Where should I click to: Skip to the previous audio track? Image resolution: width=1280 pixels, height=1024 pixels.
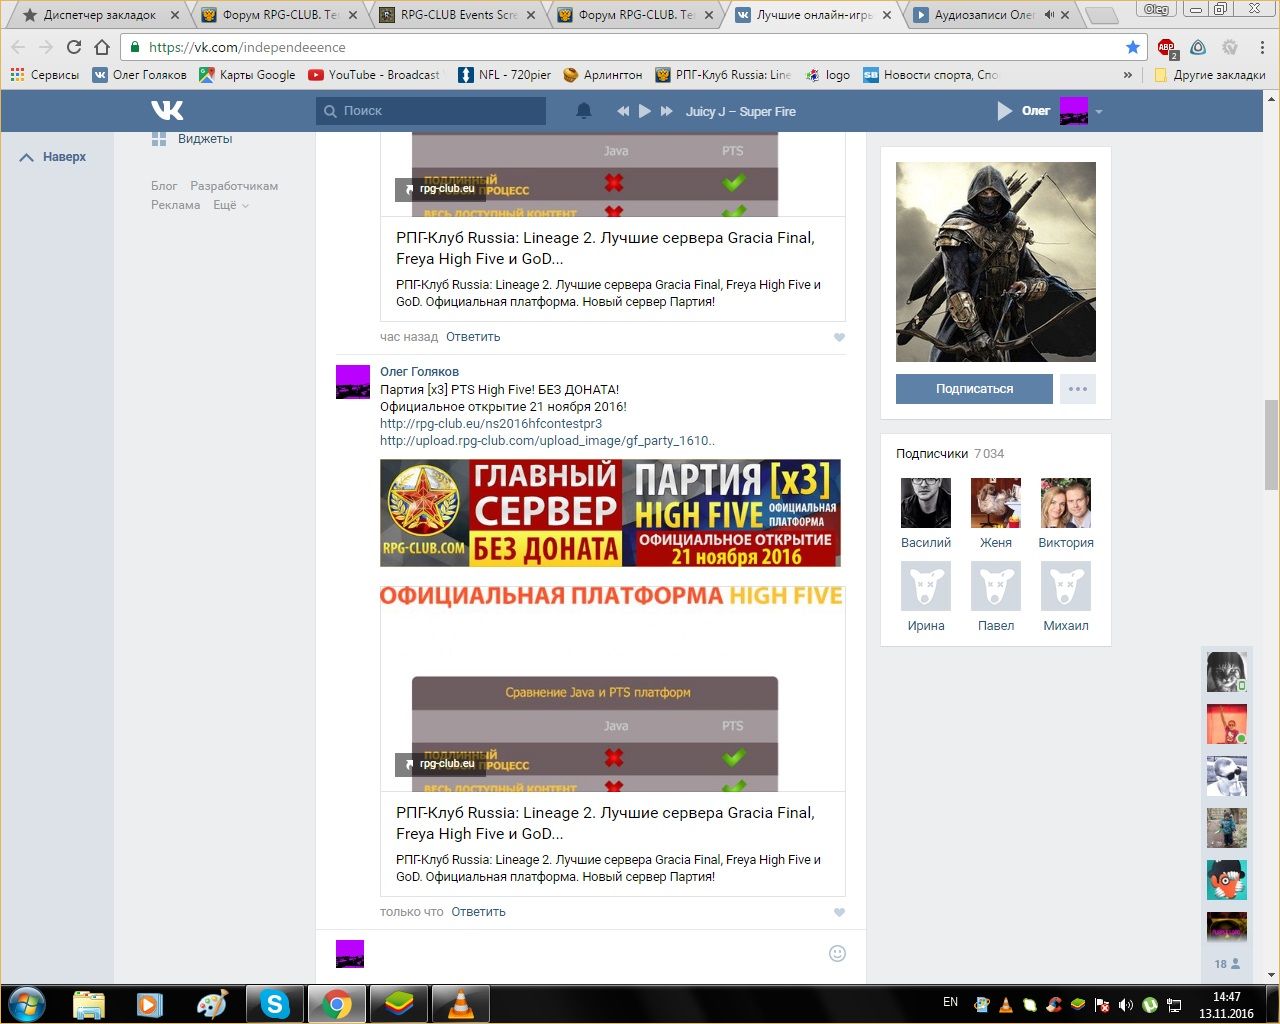click(x=623, y=111)
